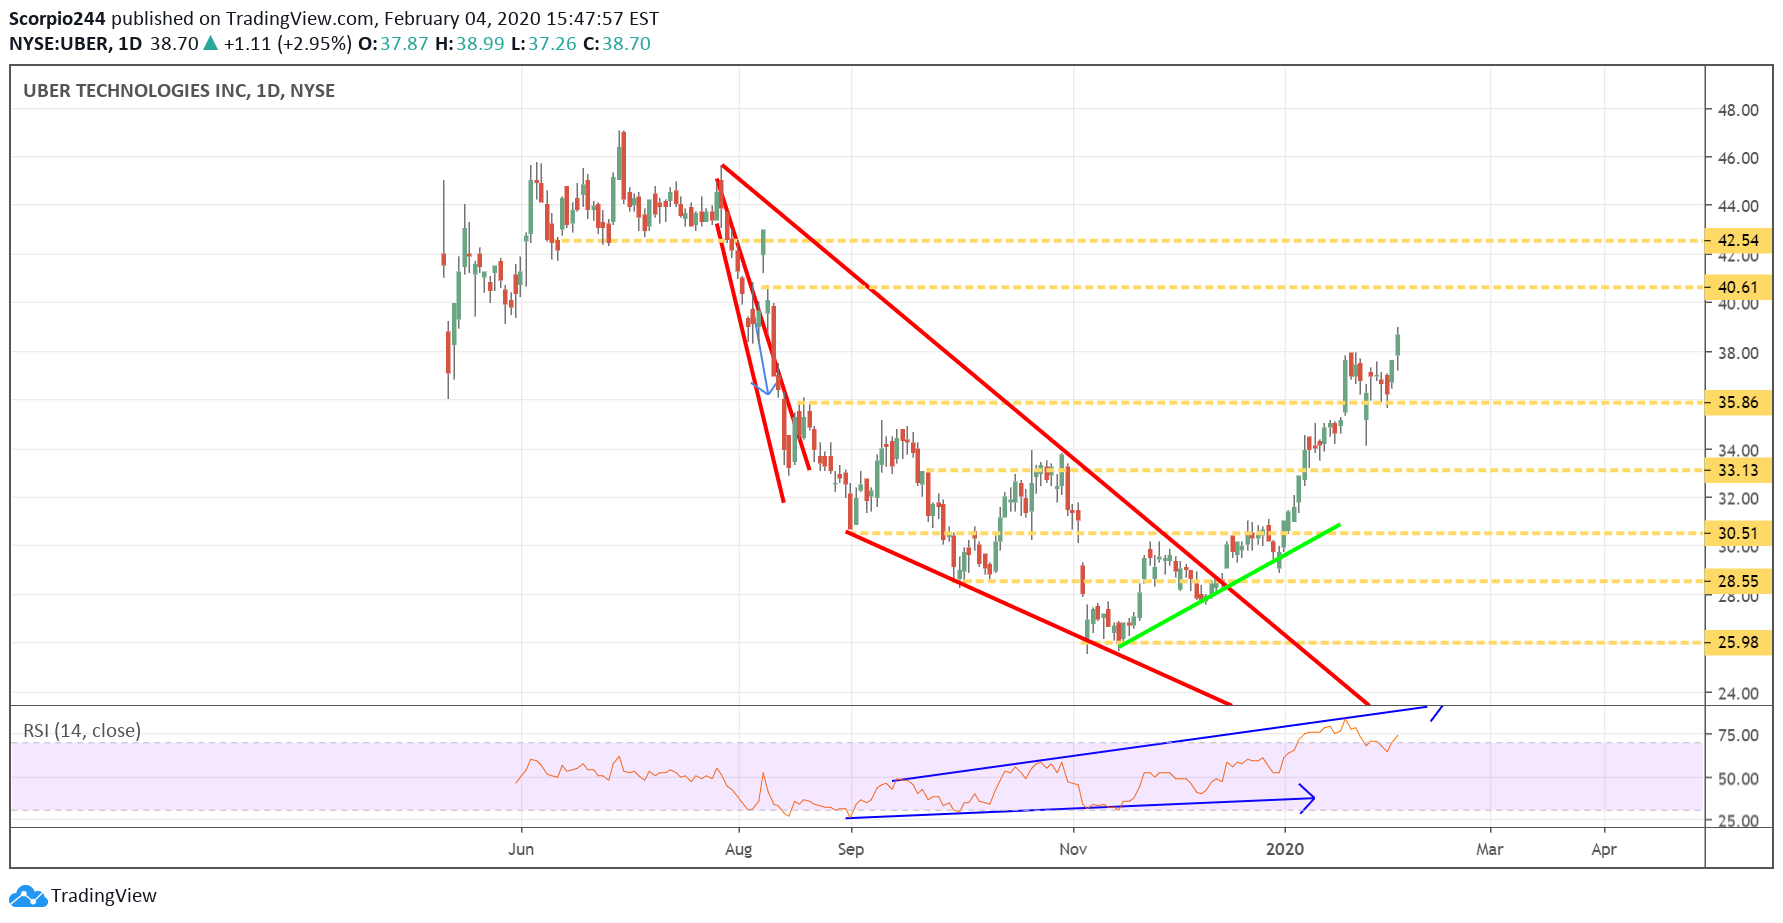The width and height of the screenshot is (1783, 923).
Task: Click the 33.13 price level label
Action: (x=1738, y=471)
